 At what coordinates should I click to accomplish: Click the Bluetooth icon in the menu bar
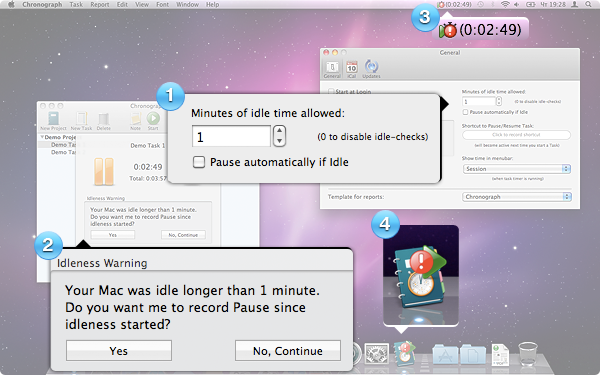click(x=493, y=5)
